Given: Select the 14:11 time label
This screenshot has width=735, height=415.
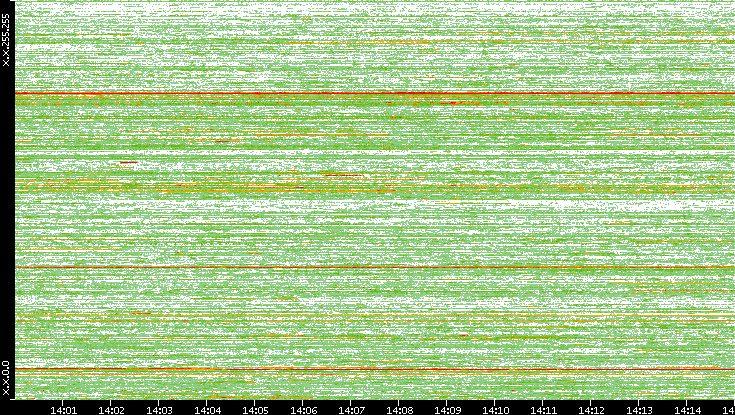Looking at the screenshot, I should pos(543,410).
